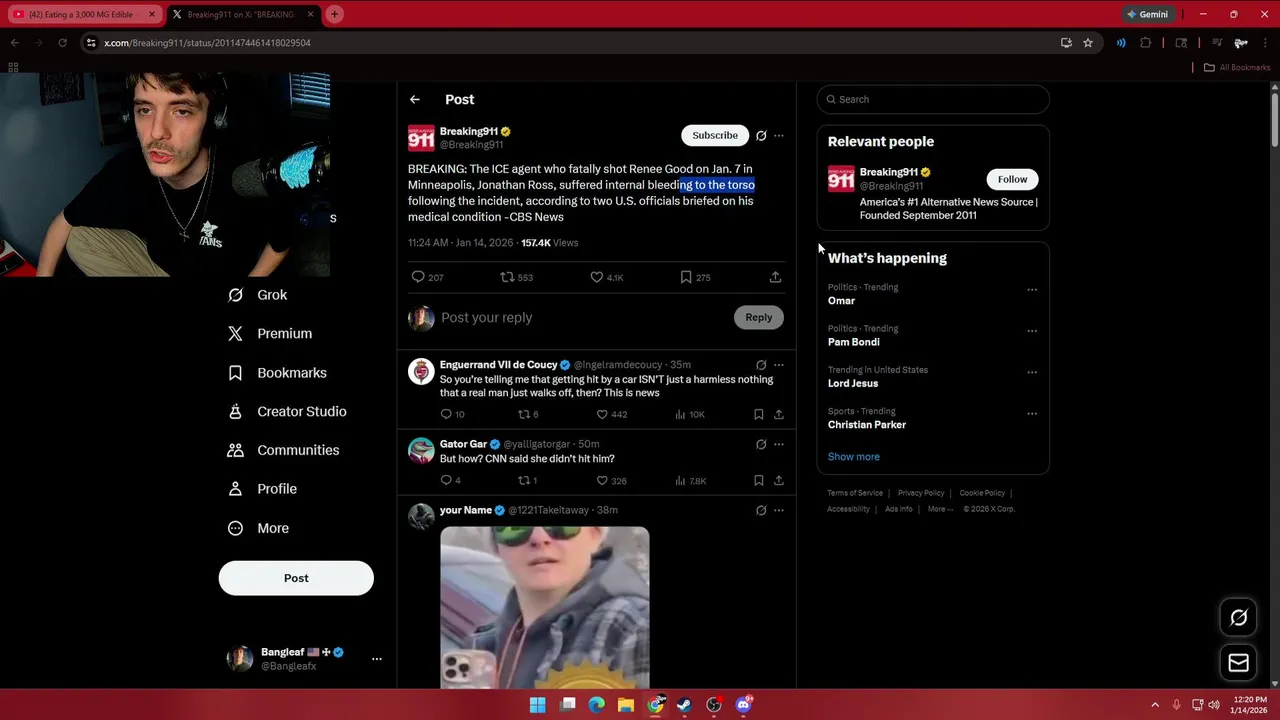Image resolution: width=1280 pixels, height=720 pixels.
Task: View analytics showing 10K on Enguerrand reply
Action: [x=690, y=414]
